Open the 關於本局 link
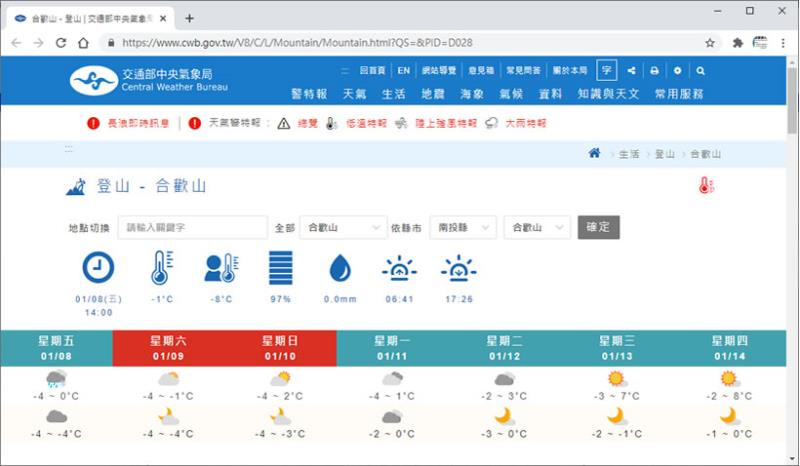This screenshot has height=466, width=800. pyautogui.click(x=570, y=70)
